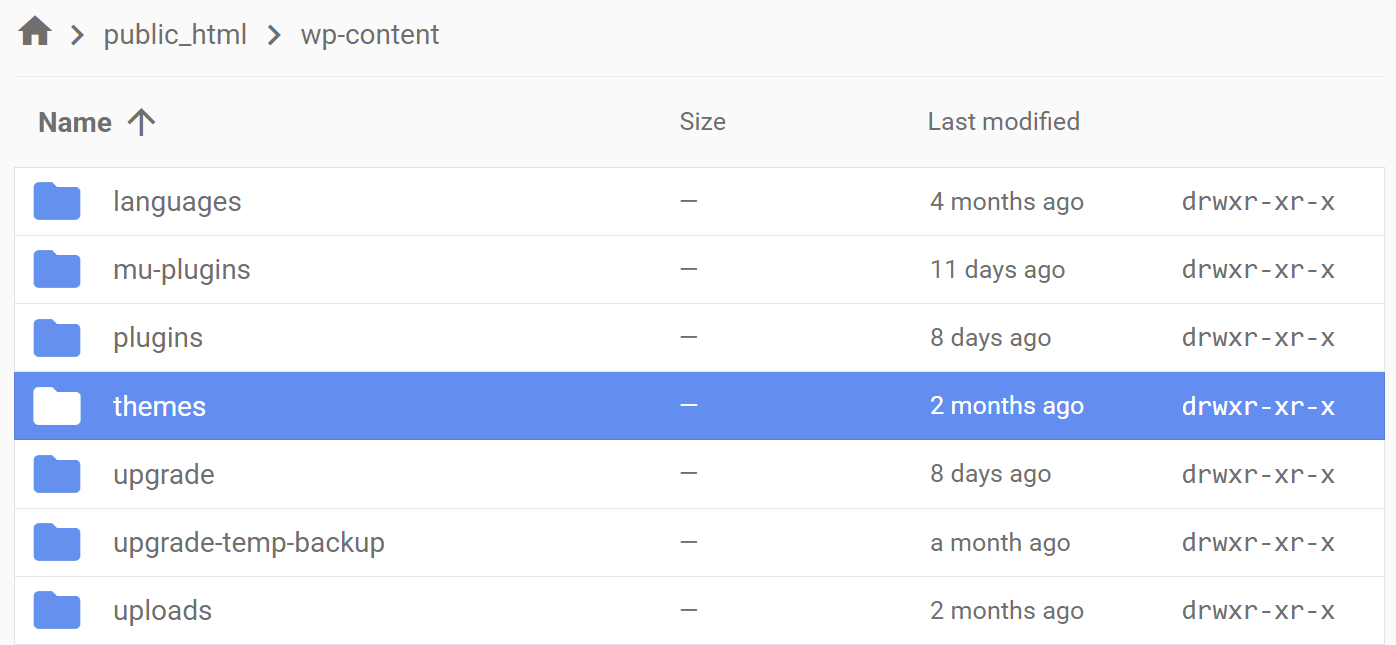Click the upgrade-temp-backup folder icon
Image resolution: width=1396 pixels, height=645 pixels.
[x=57, y=542]
